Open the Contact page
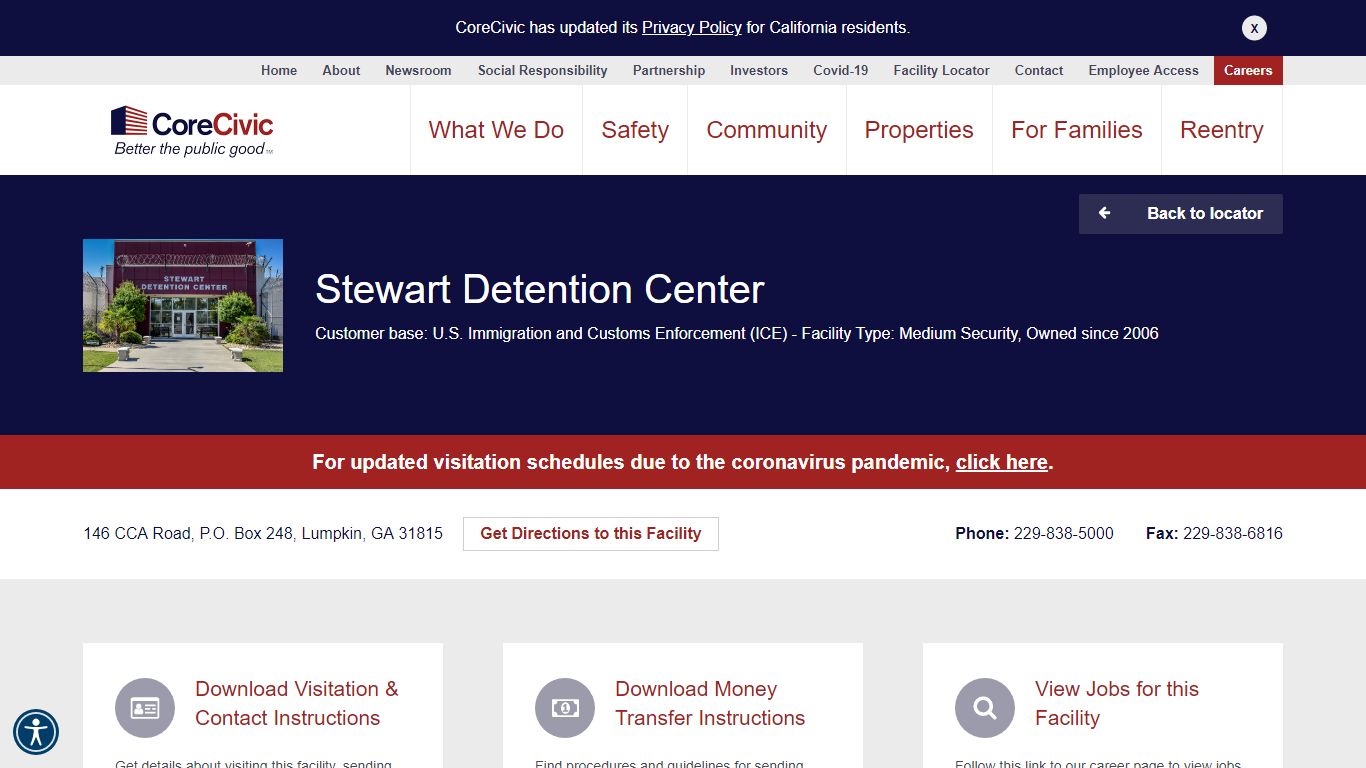 coord(1039,70)
